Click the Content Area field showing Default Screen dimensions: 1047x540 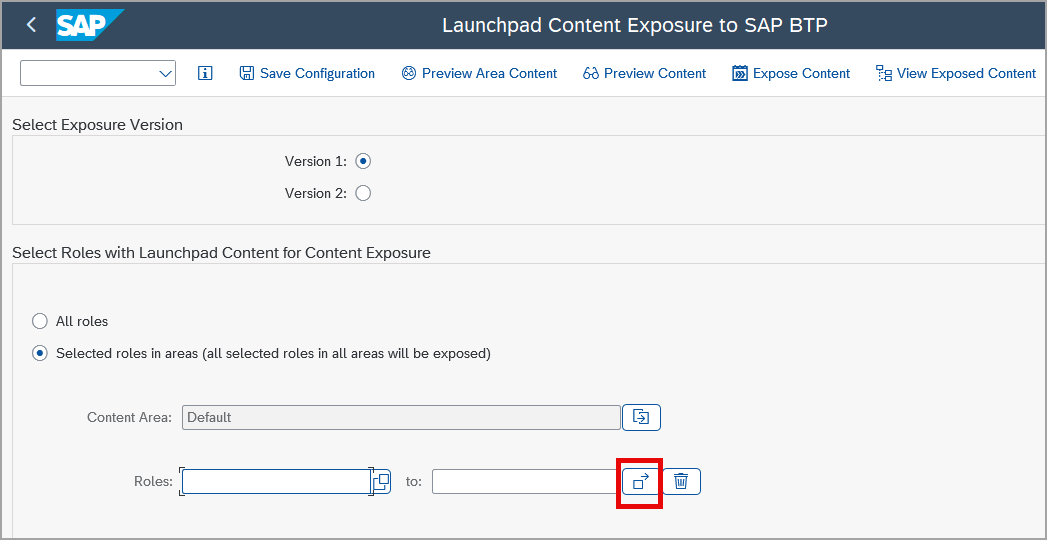coord(401,417)
